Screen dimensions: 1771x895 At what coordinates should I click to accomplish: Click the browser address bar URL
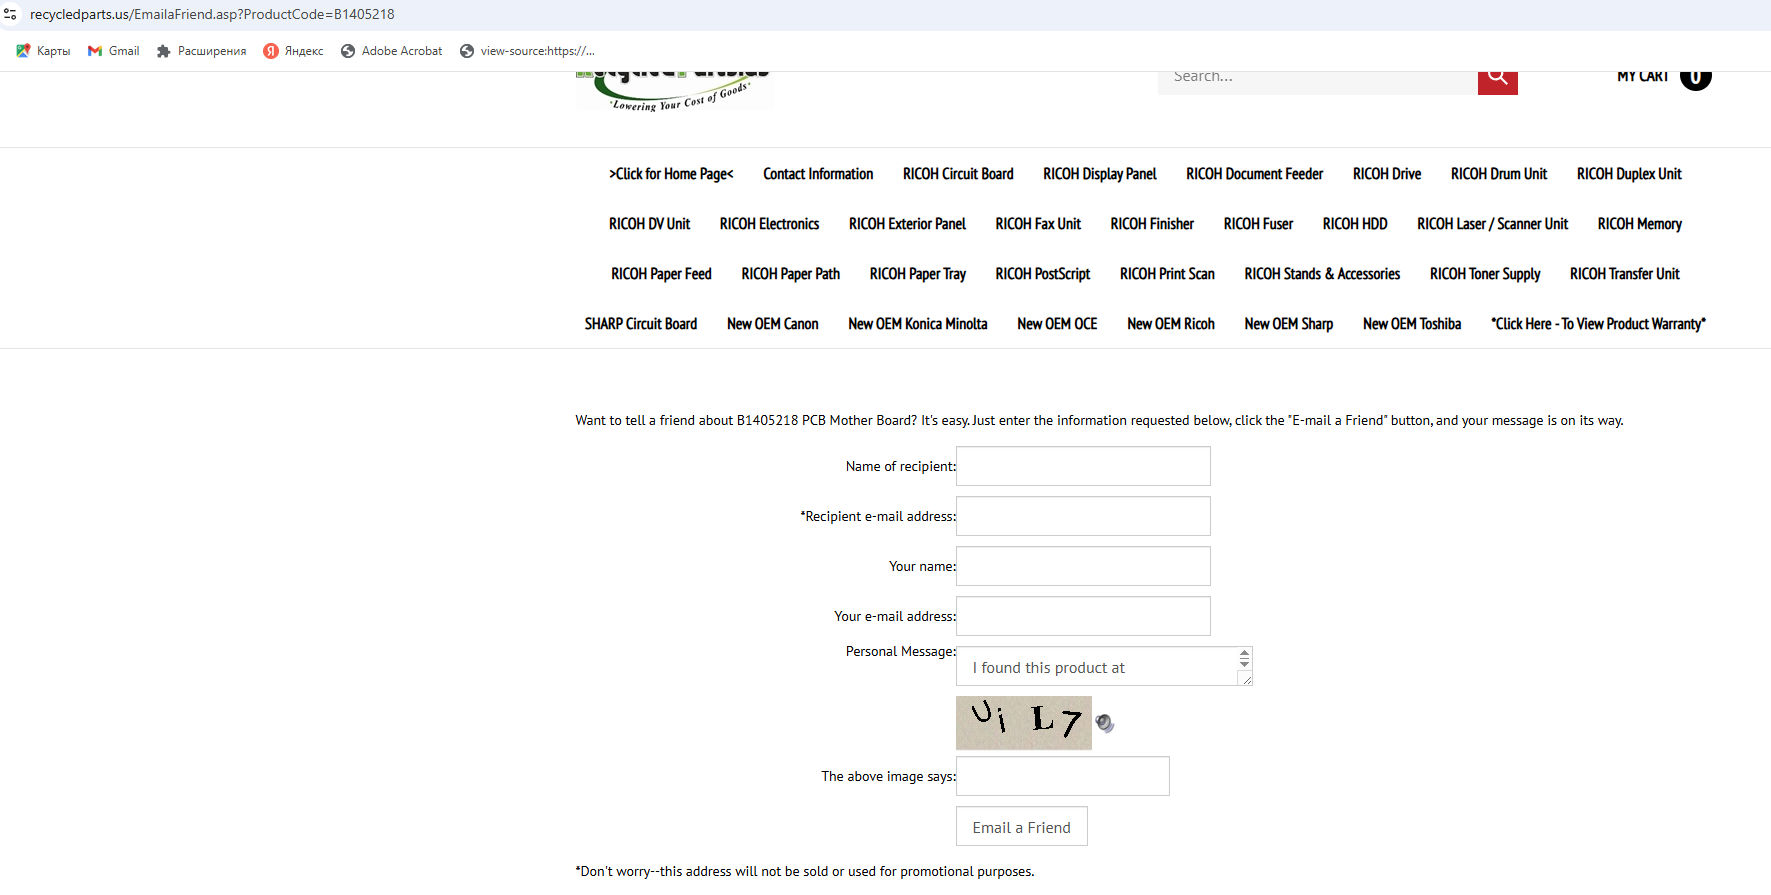point(212,15)
